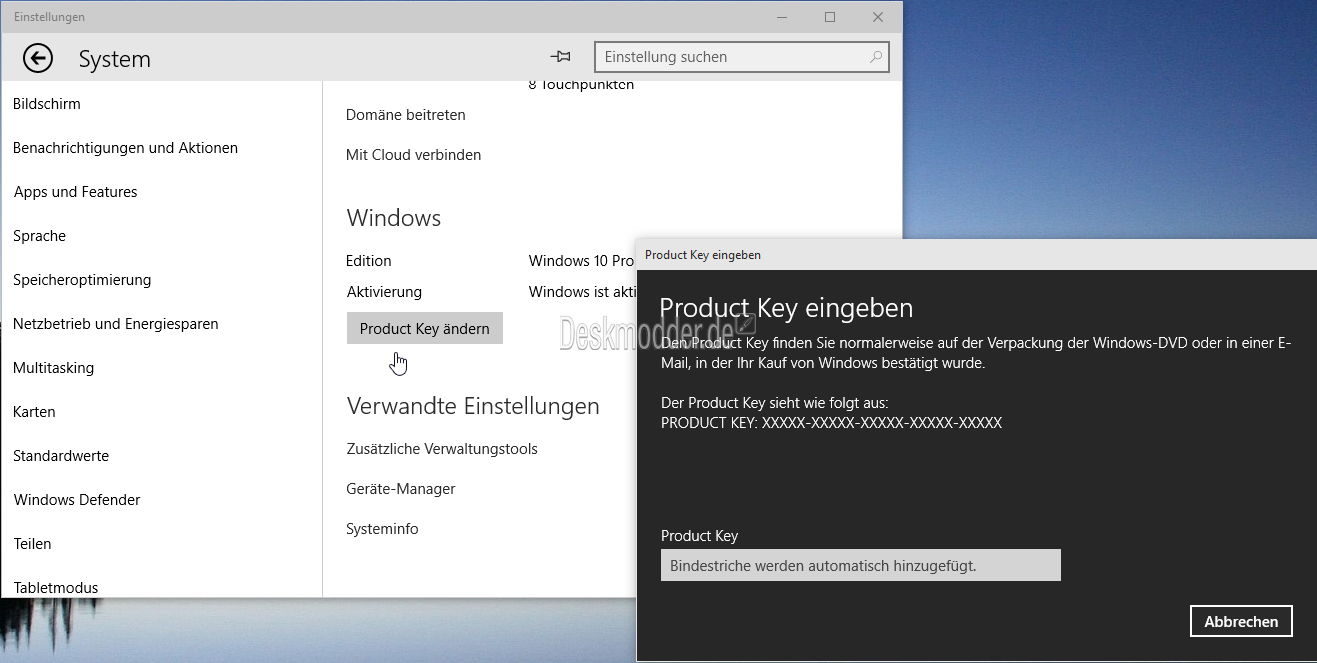Close the Einstellungen window
Image resolution: width=1317 pixels, height=663 pixels.
pyautogui.click(x=877, y=17)
